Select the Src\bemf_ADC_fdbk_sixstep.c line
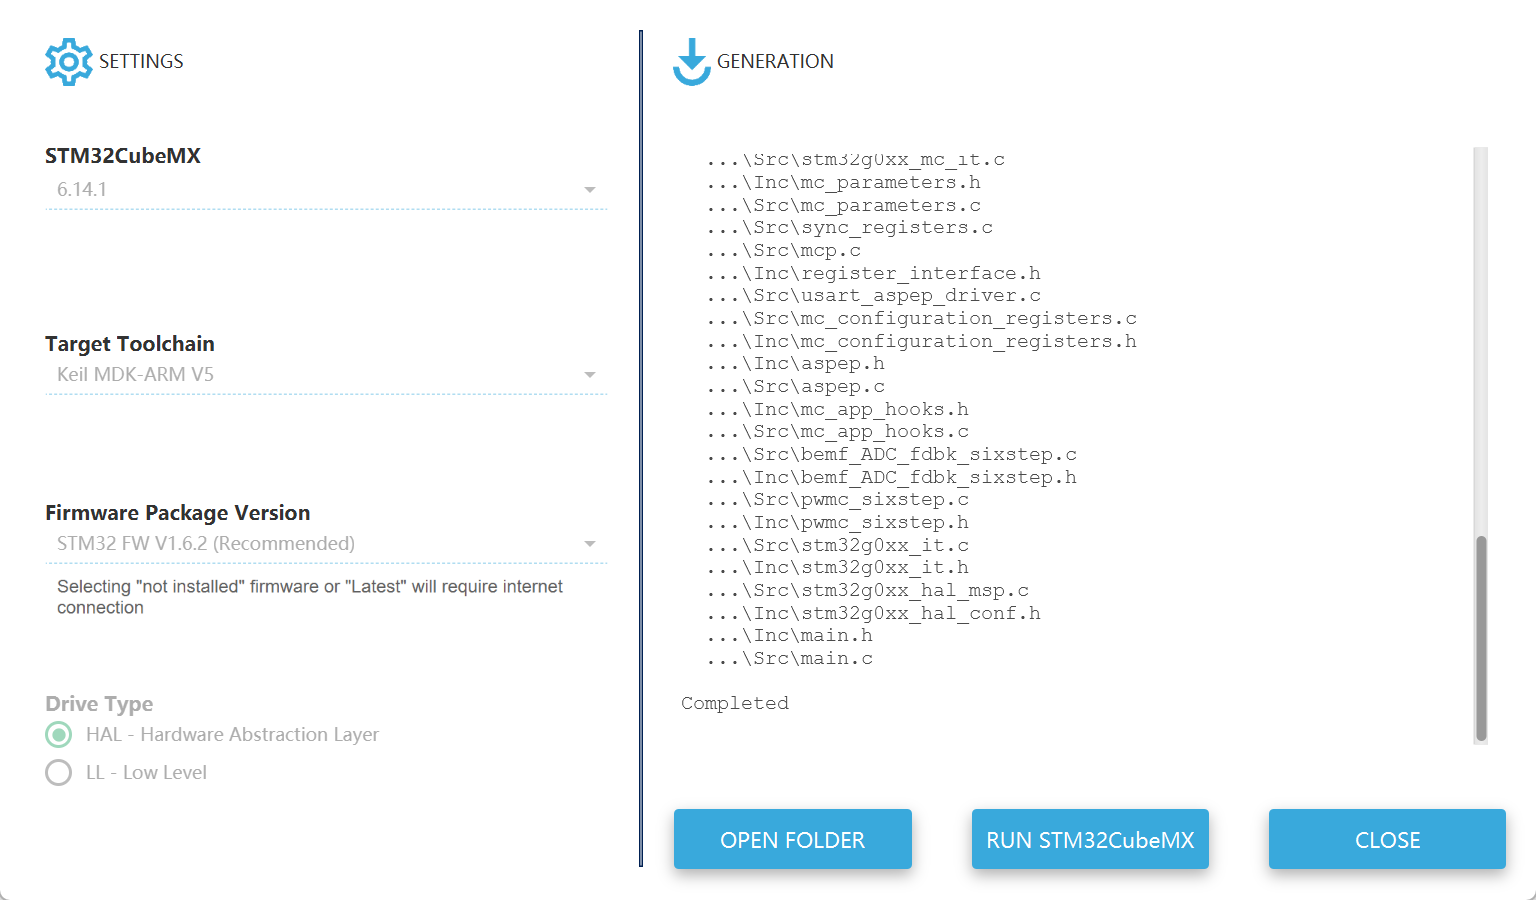1536x900 pixels. 891,455
